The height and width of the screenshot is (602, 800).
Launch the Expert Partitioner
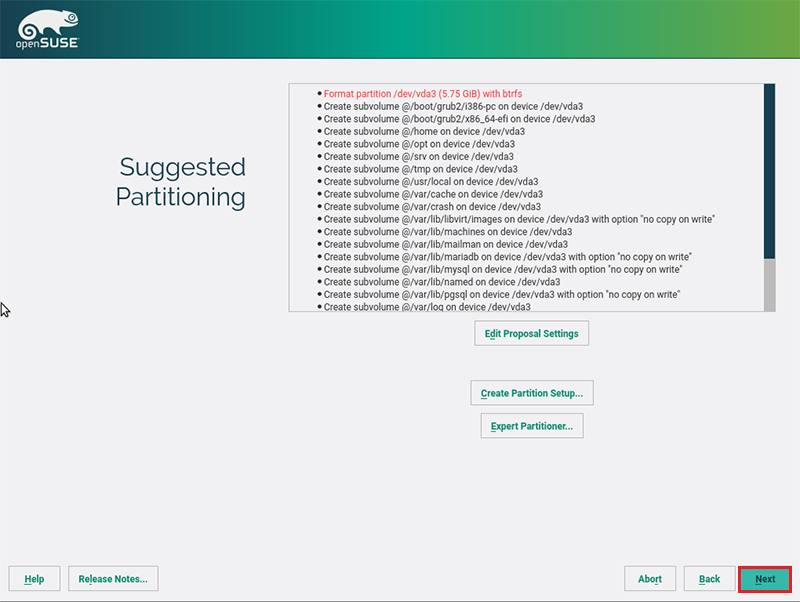point(531,426)
